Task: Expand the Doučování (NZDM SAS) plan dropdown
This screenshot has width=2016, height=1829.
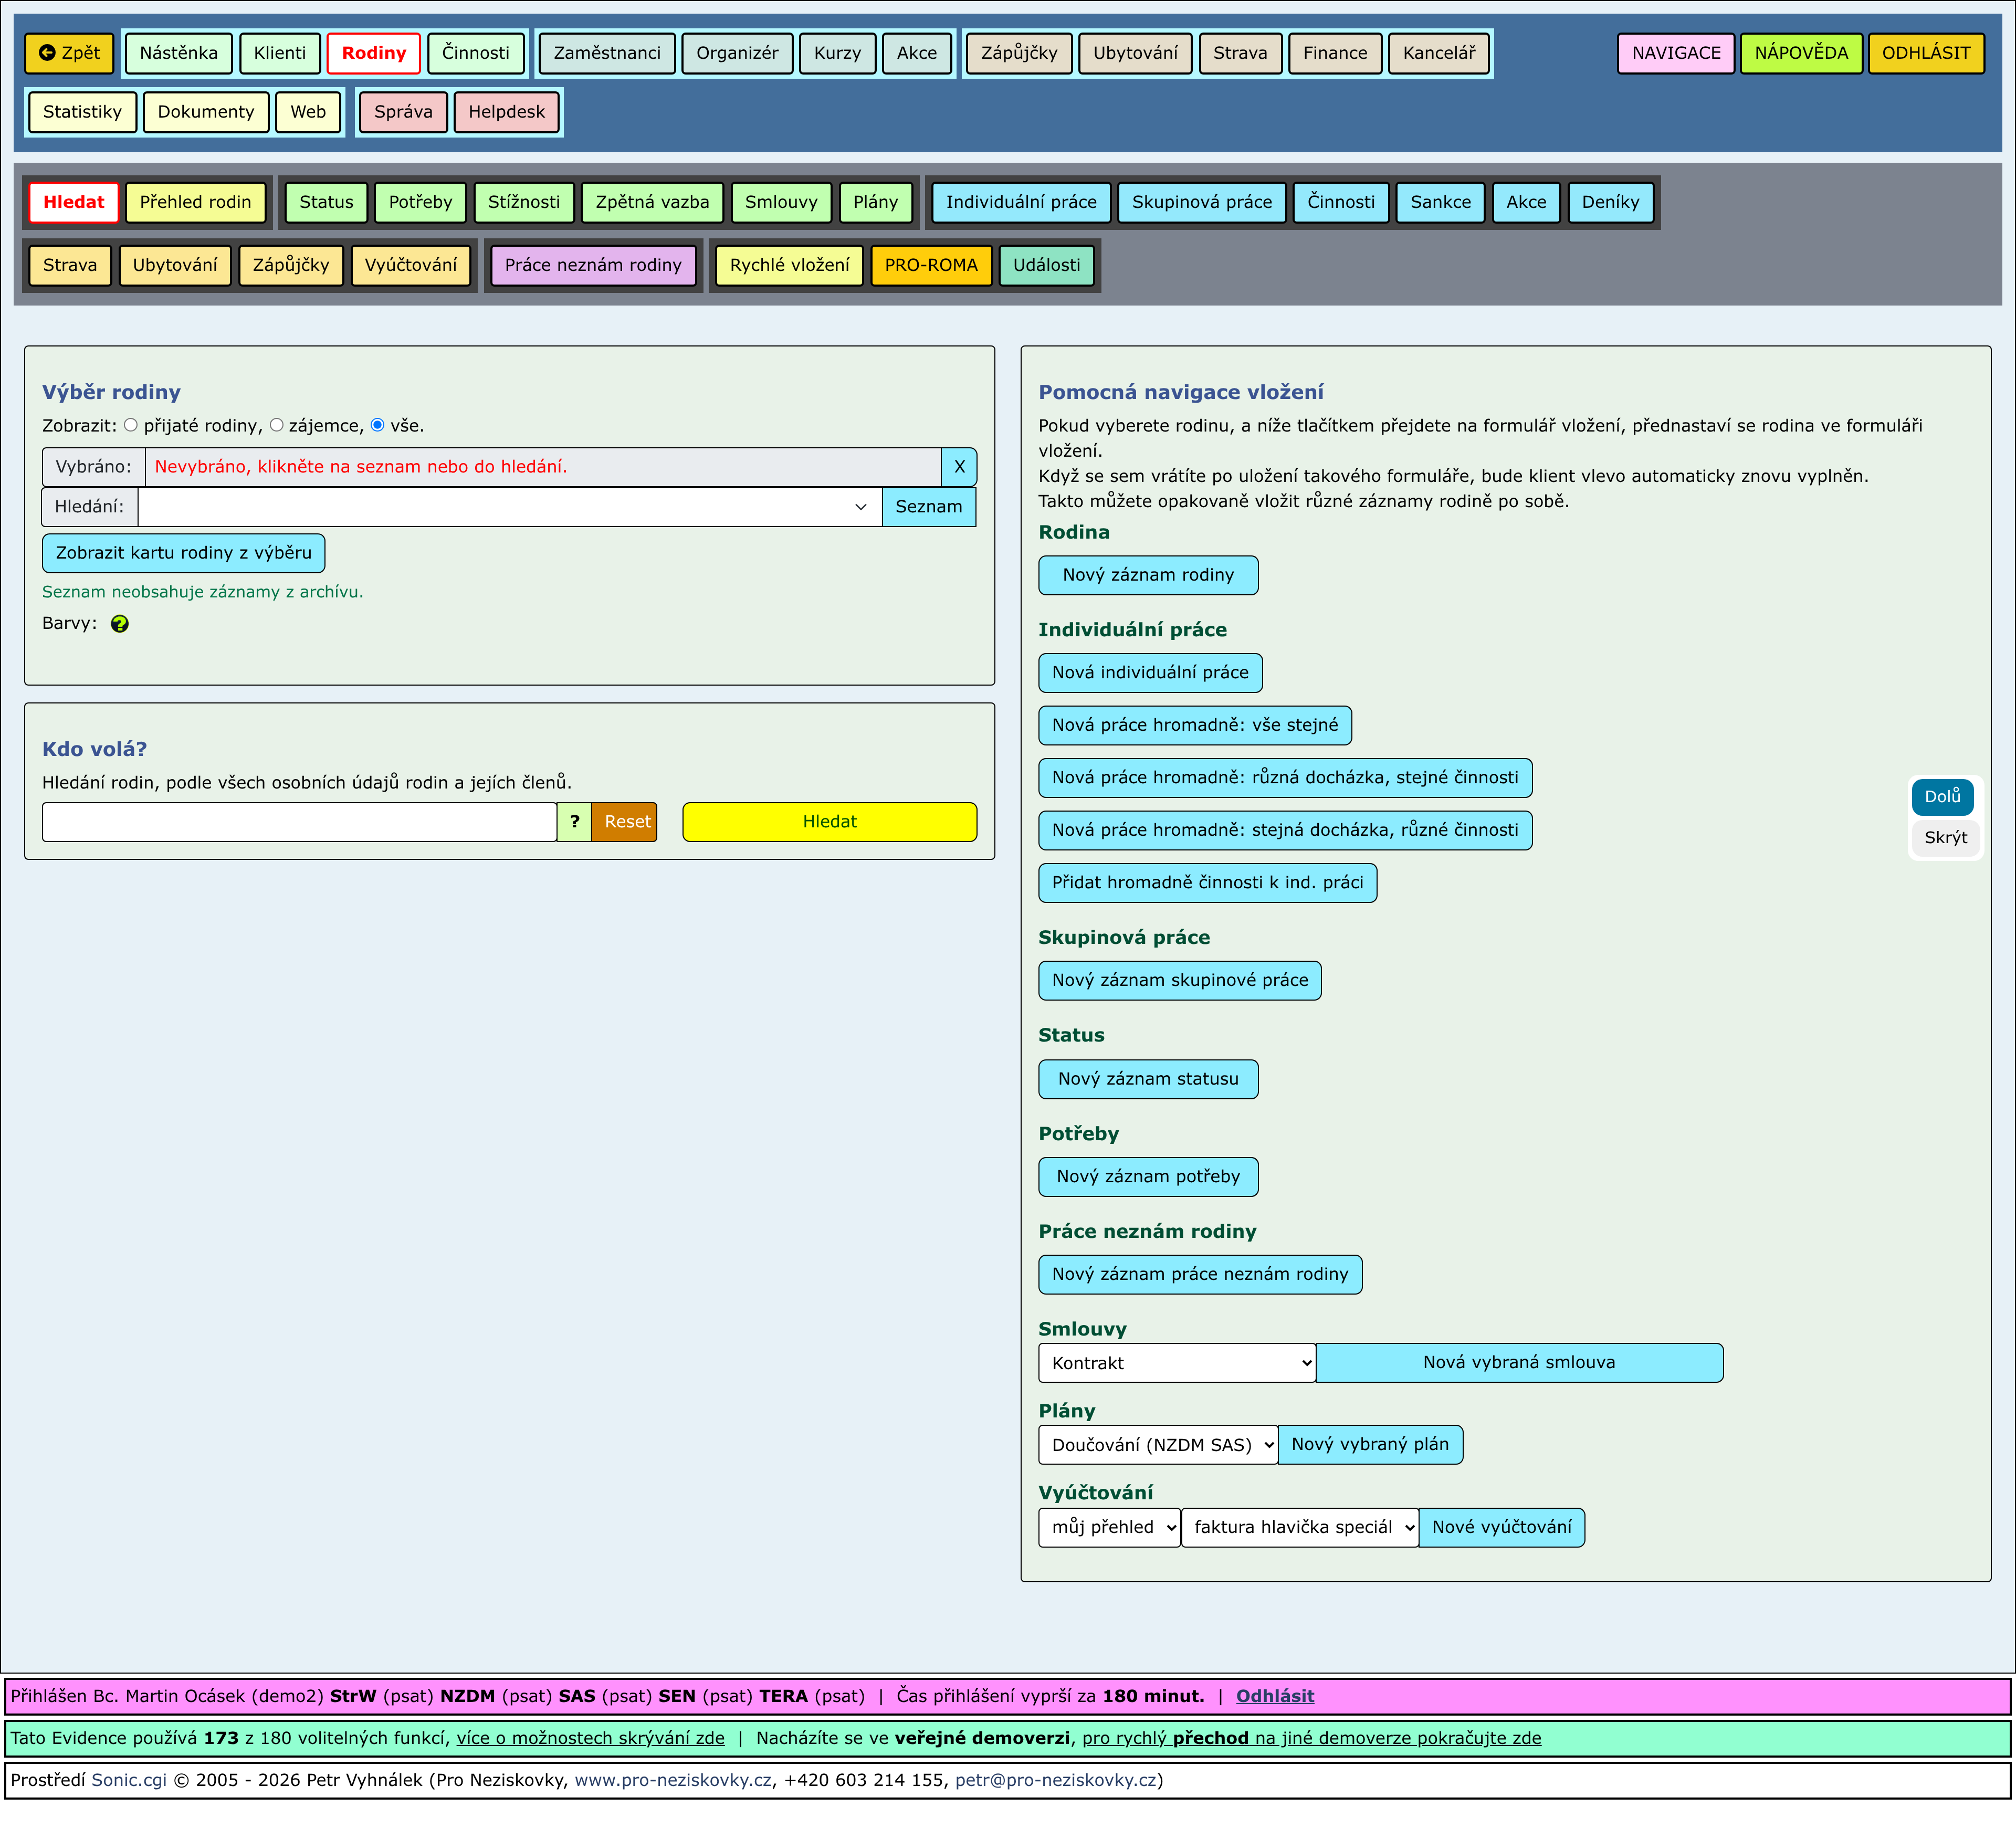Action: pos(1158,1445)
